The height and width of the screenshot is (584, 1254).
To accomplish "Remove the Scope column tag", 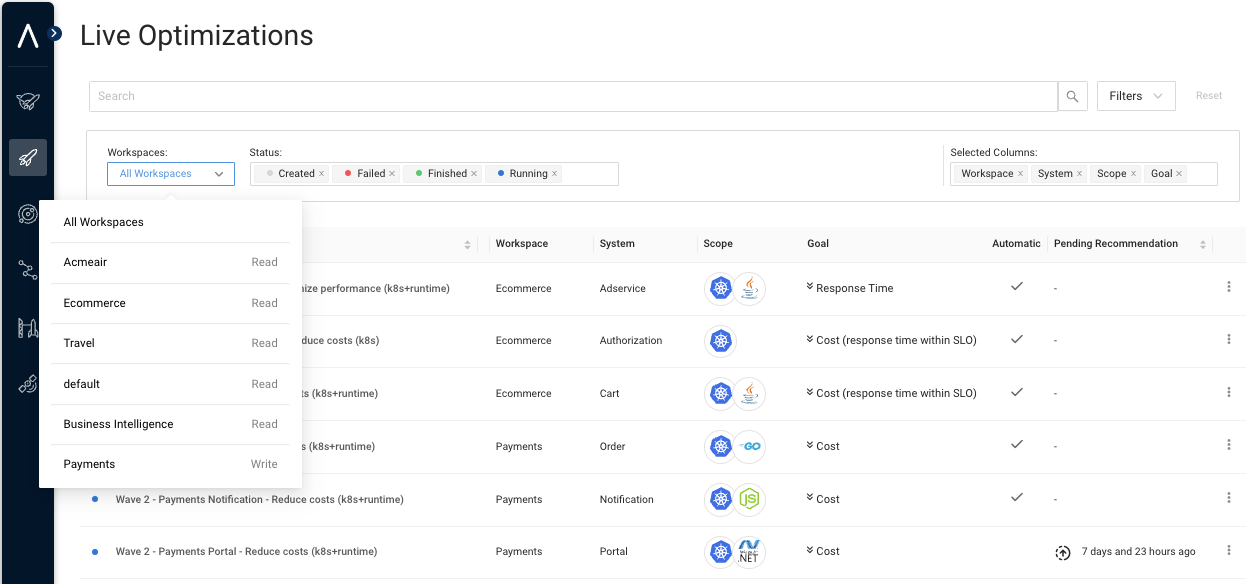I will pos(1133,174).
